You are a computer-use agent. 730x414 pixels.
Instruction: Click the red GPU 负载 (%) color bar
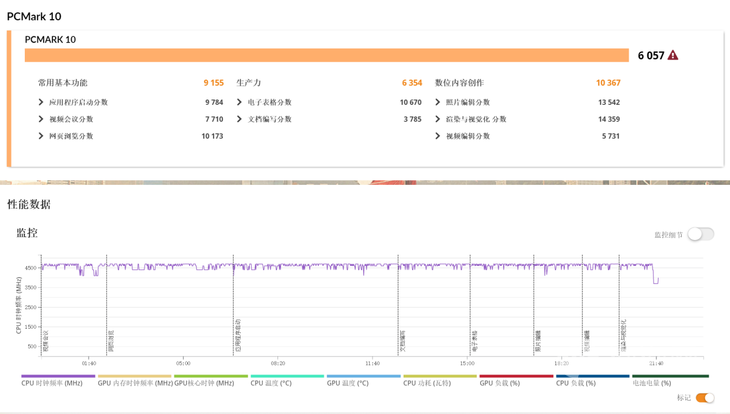(515, 376)
